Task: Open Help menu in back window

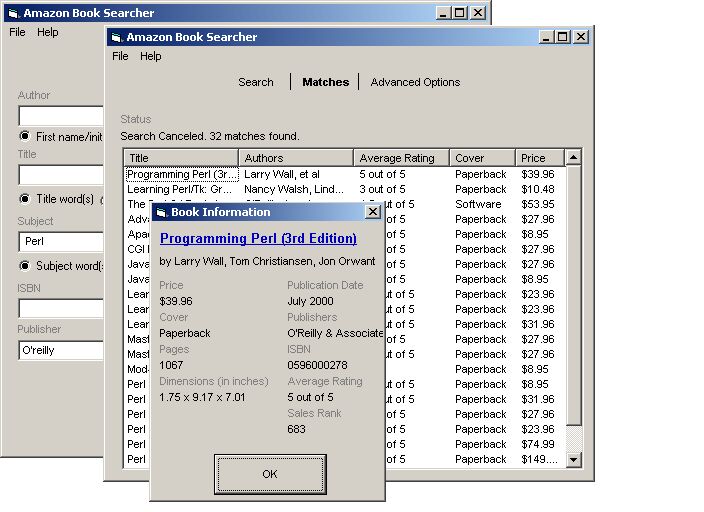Action: [x=48, y=32]
